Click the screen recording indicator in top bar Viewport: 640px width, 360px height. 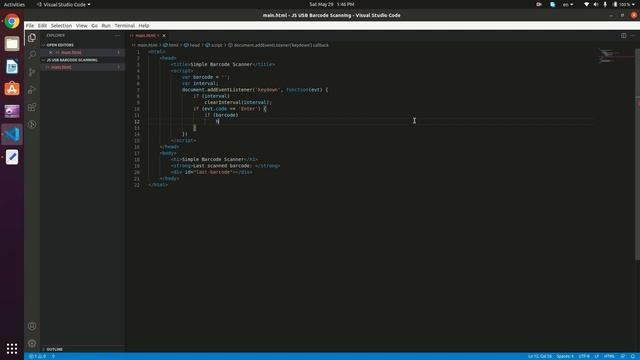click(x=539, y=4)
